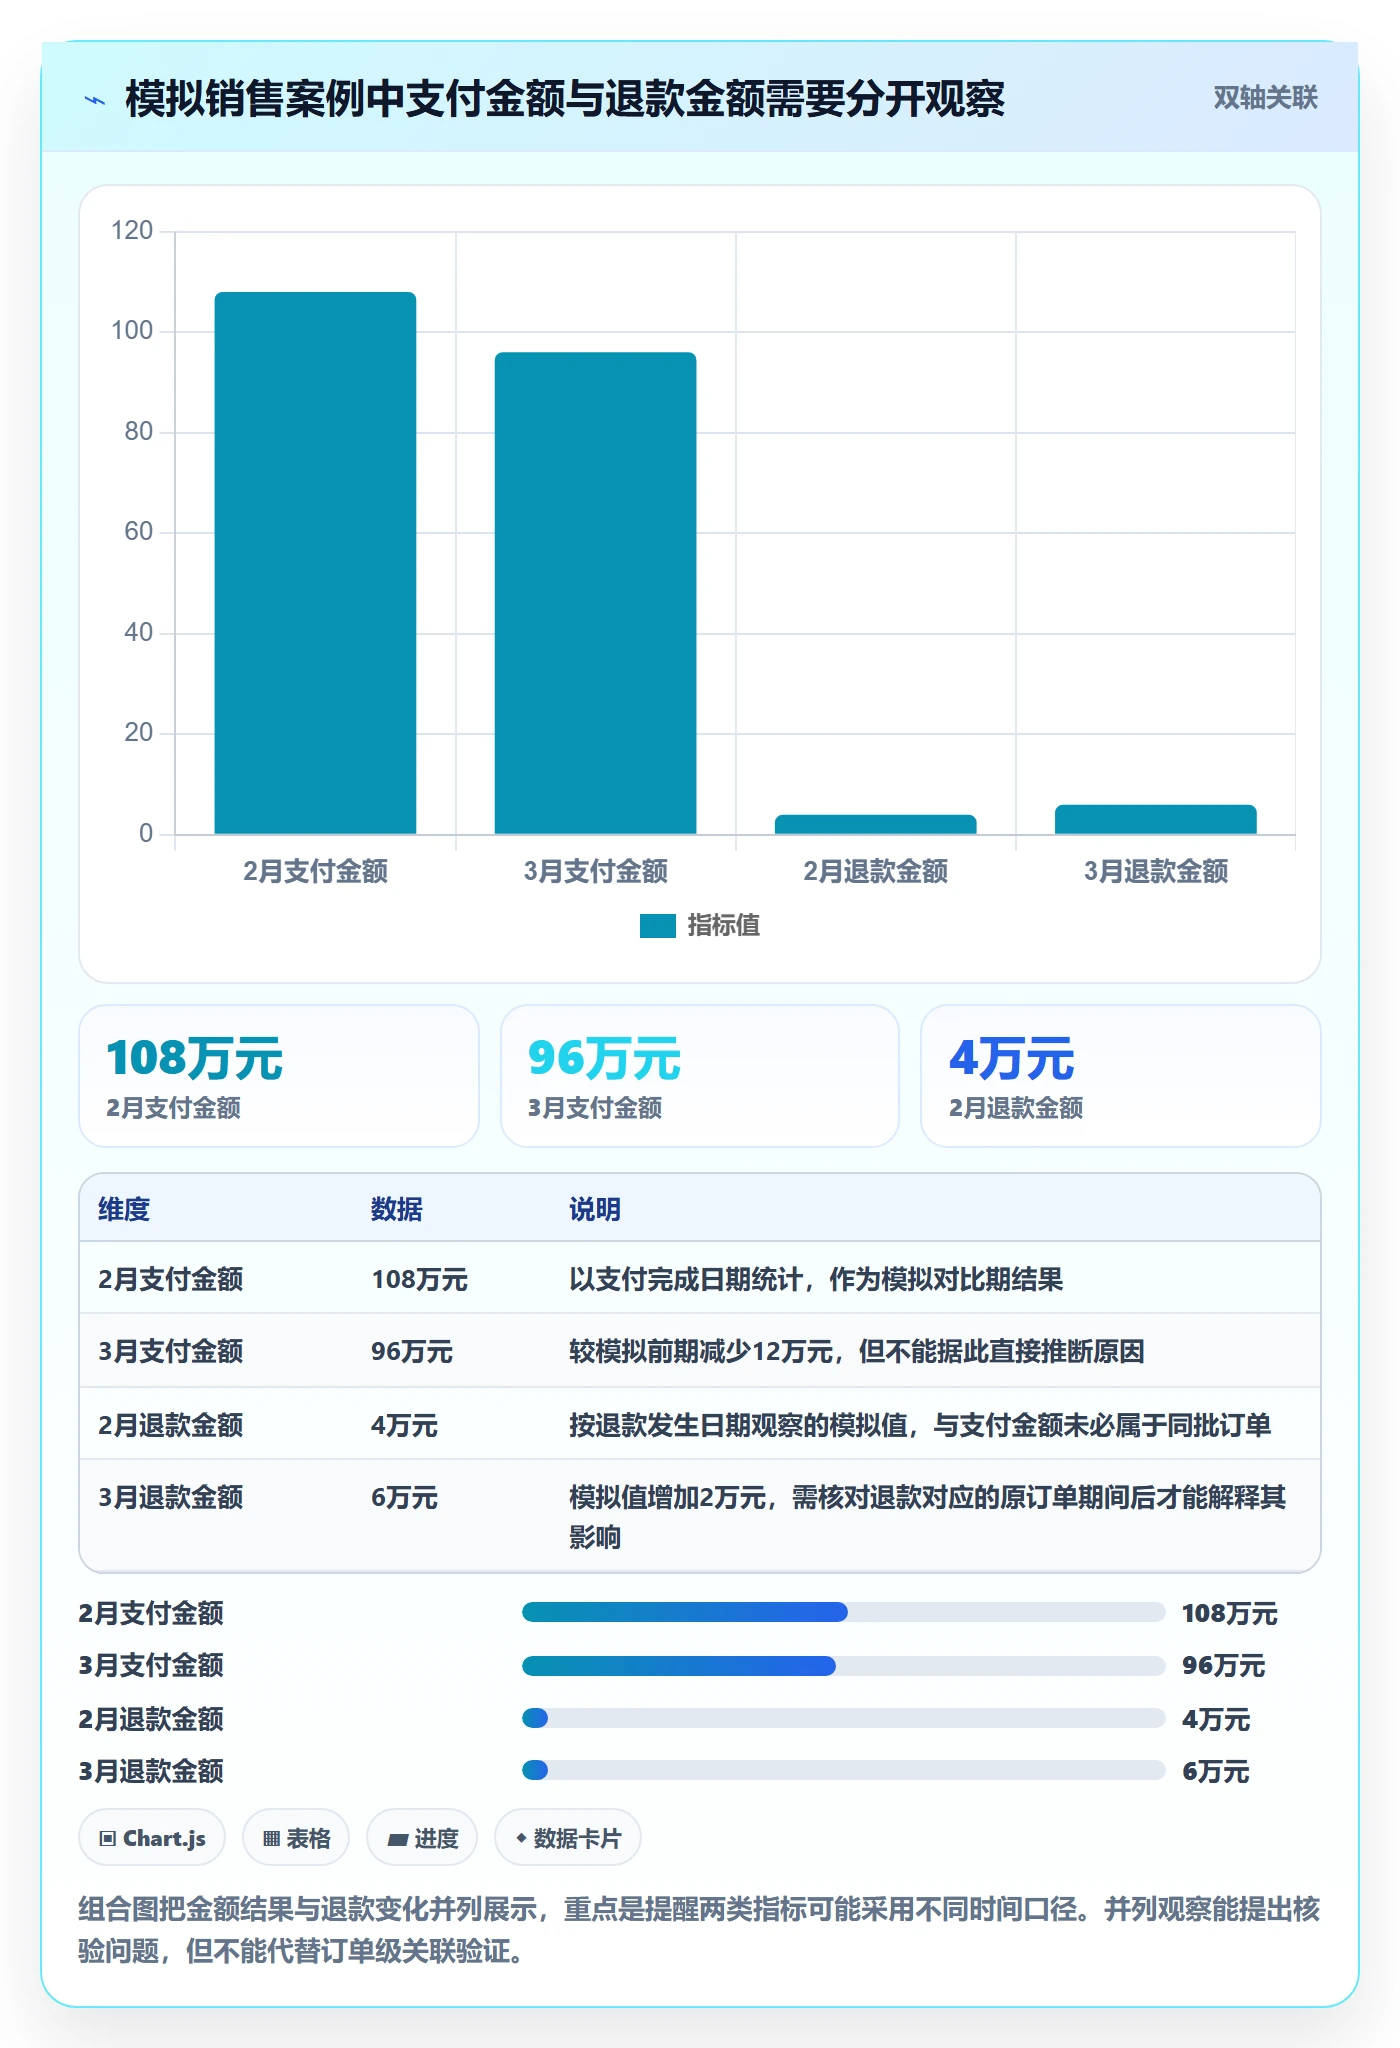
Task: Click table cell 108万元
Action: click(419, 1279)
